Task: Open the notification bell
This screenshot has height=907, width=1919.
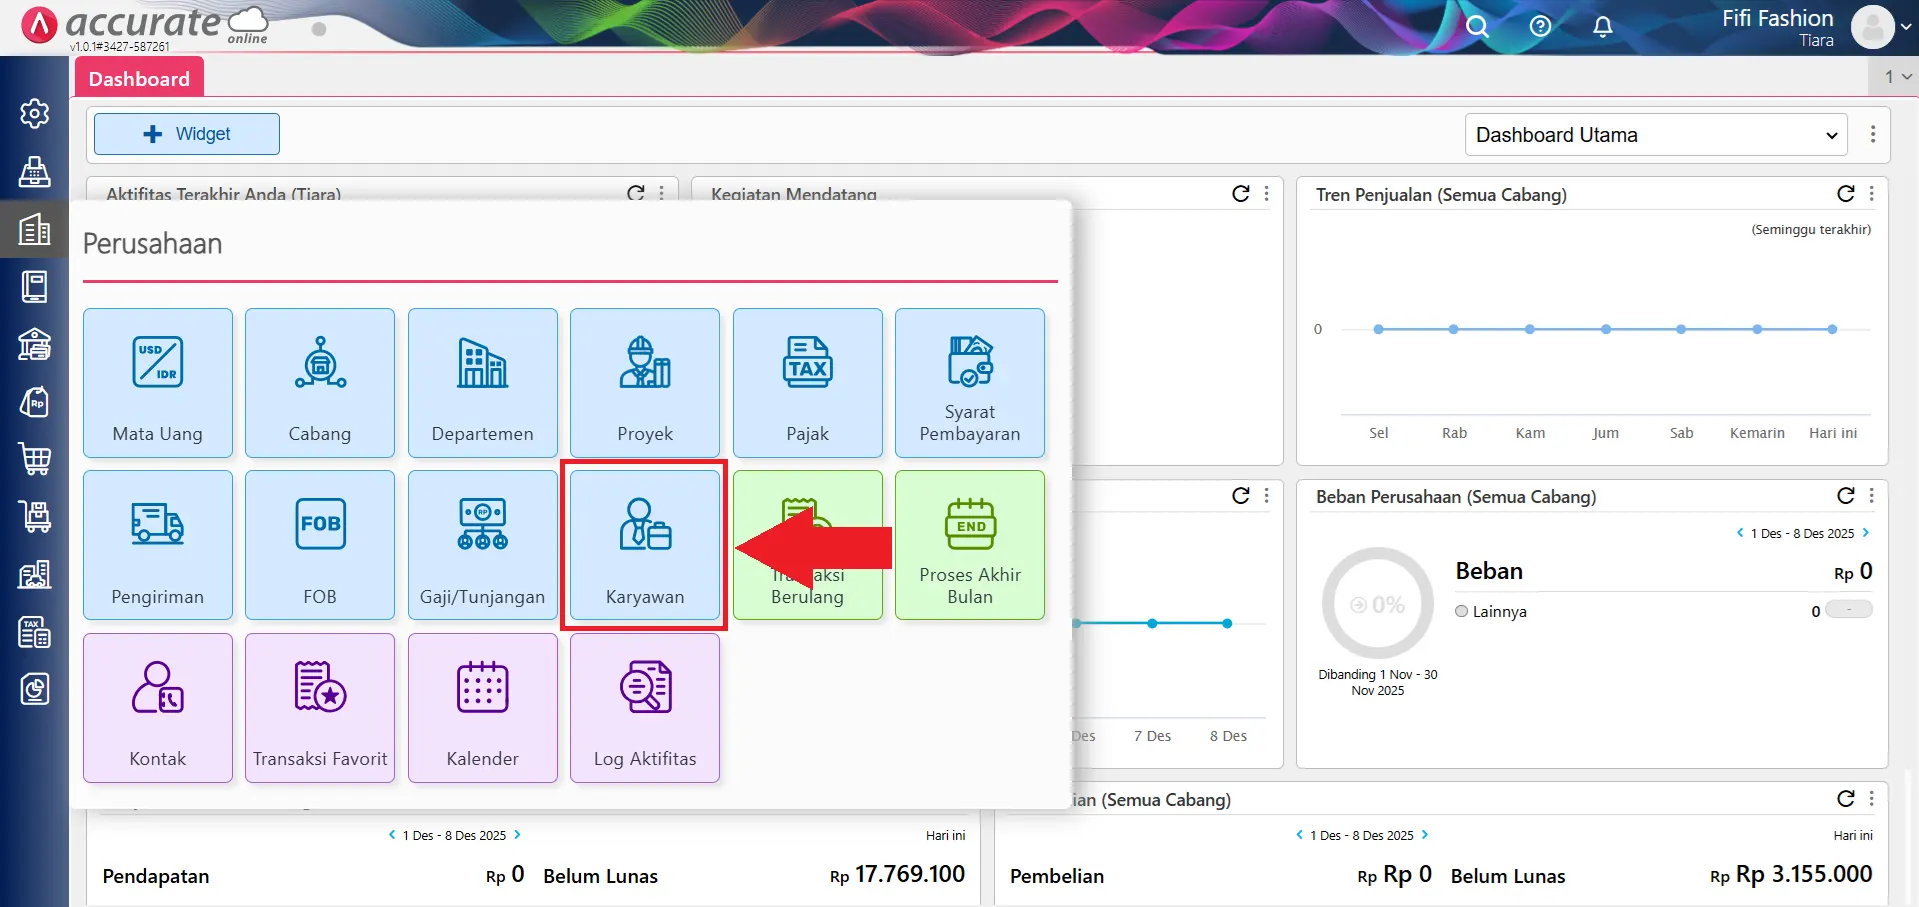Action: 1602,27
